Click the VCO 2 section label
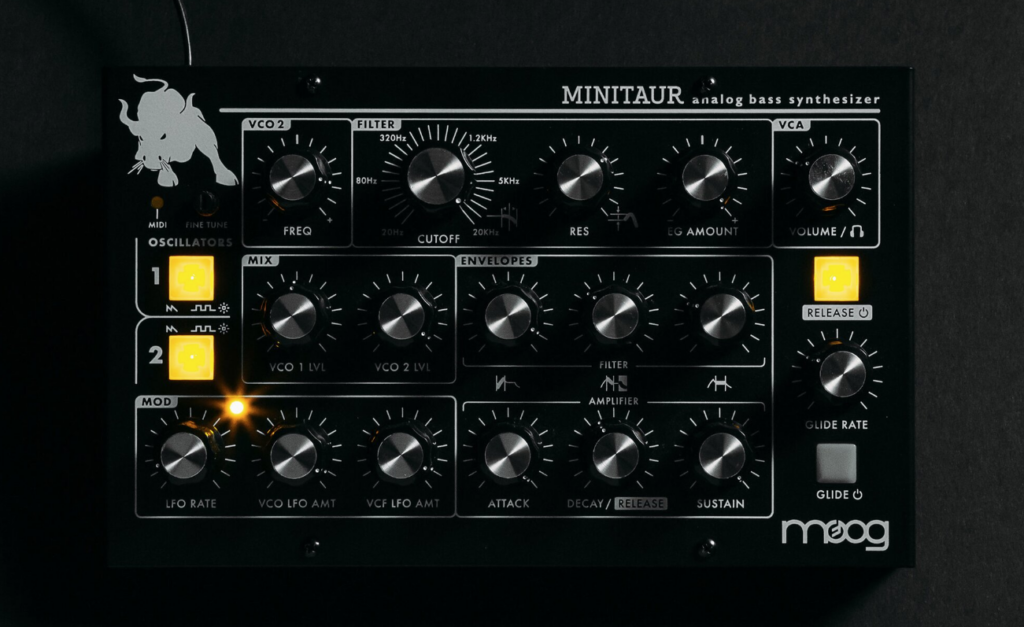 (x=266, y=124)
